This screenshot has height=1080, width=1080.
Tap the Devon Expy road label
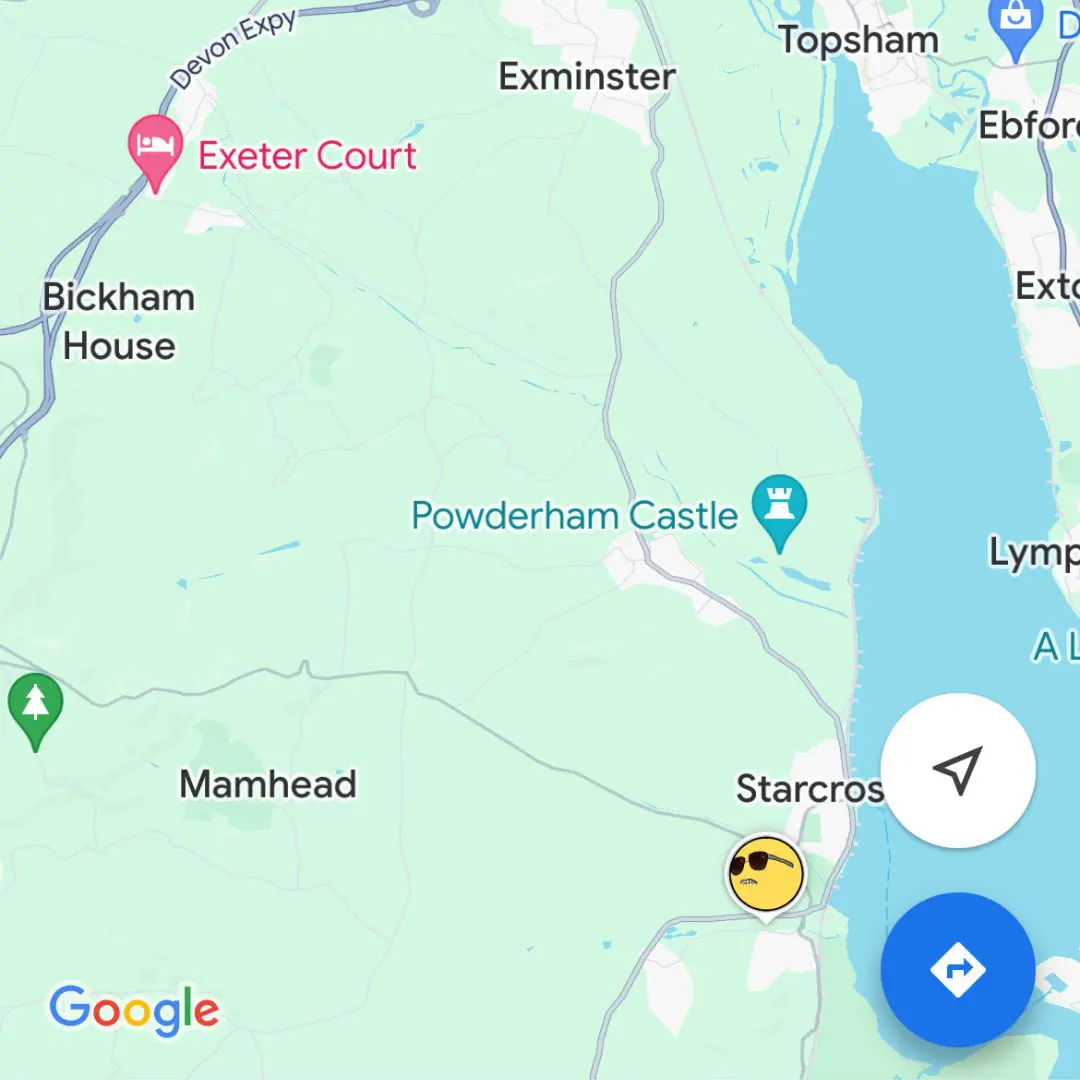[233, 50]
